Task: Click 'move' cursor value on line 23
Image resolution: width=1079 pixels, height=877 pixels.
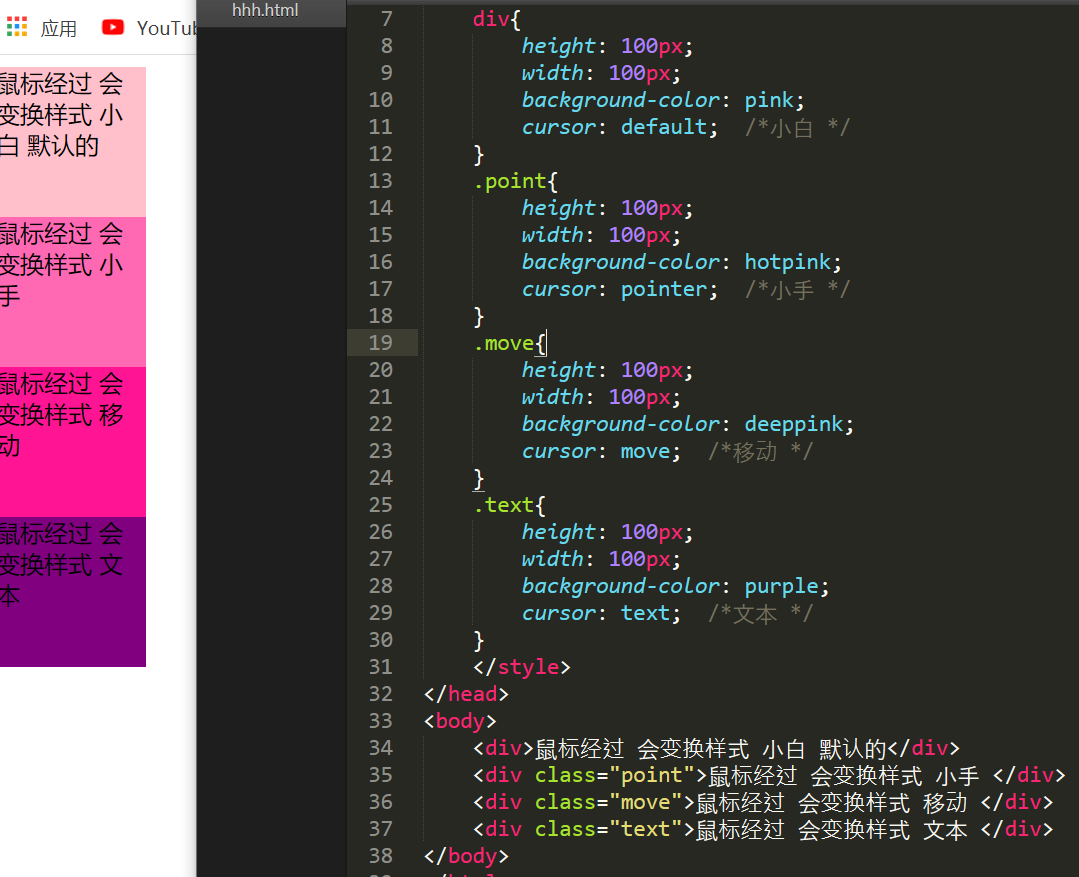Action: click(645, 452)
